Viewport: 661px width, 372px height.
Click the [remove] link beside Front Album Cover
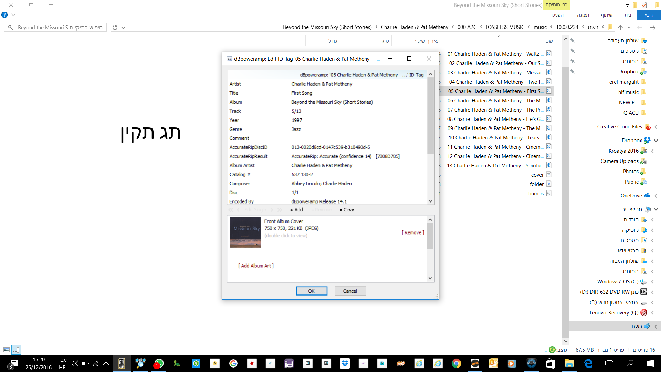click(413, 232)
